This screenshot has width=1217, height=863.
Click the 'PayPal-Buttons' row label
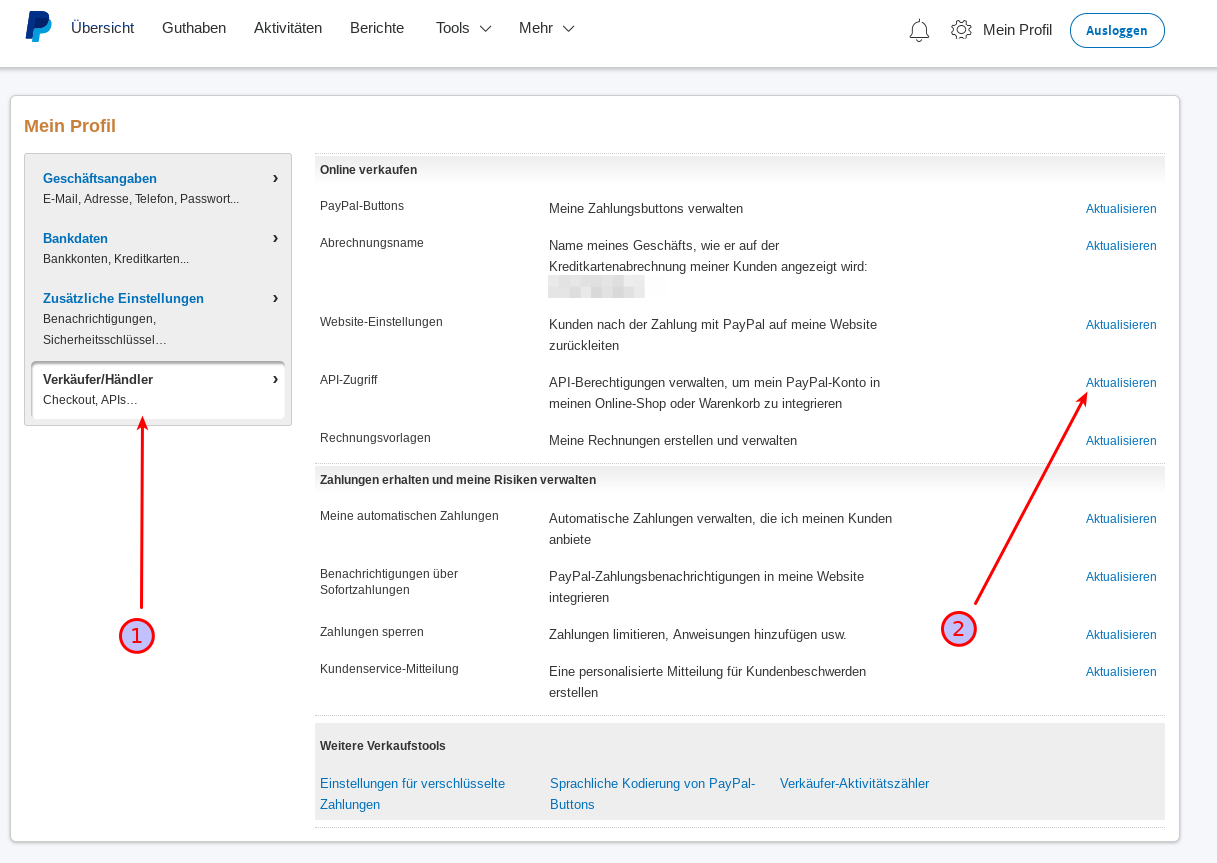362,206
